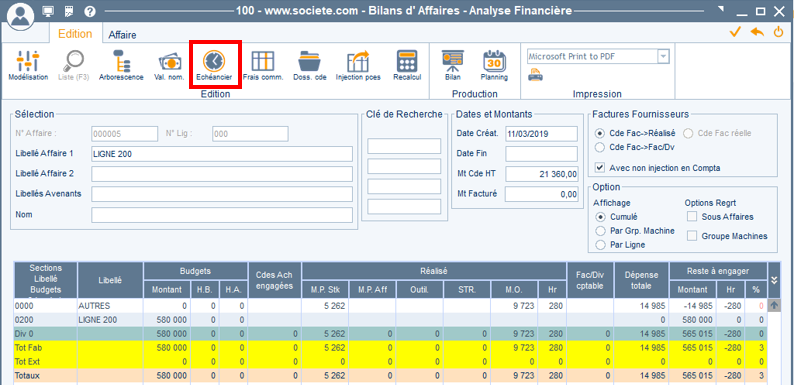Viewport: 794px width, 385px height.
Task: Select Cde Fac->Fac/Dv radio option
Action: click(x=601, y=147)
